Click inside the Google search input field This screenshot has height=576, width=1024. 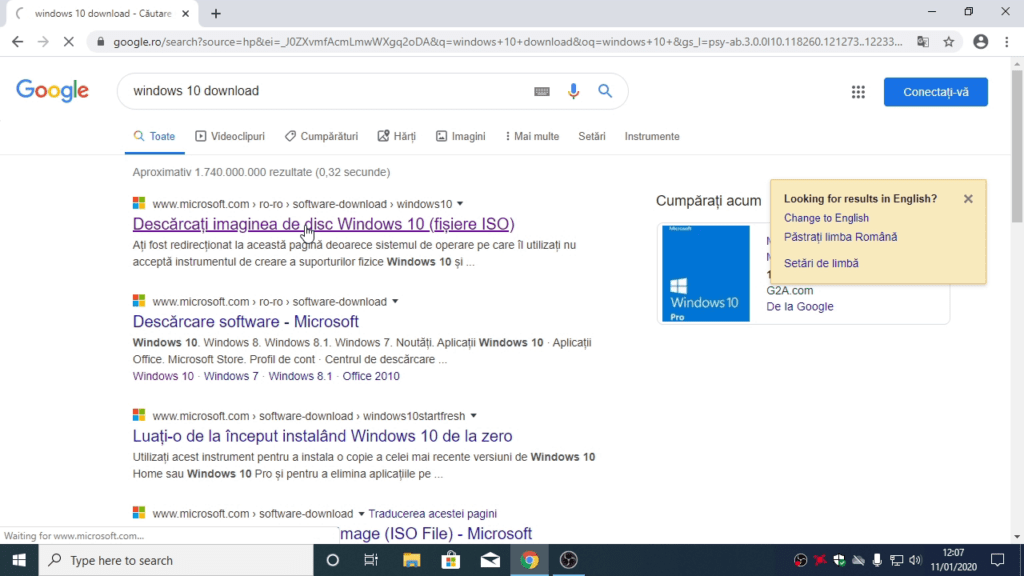(327, 91)
